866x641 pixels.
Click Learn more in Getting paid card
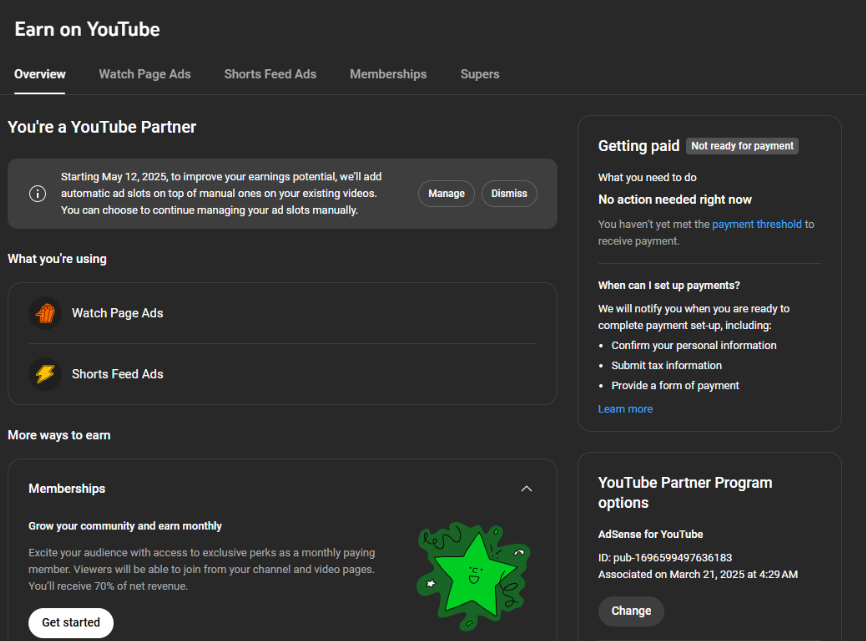(x=625, y=409)
